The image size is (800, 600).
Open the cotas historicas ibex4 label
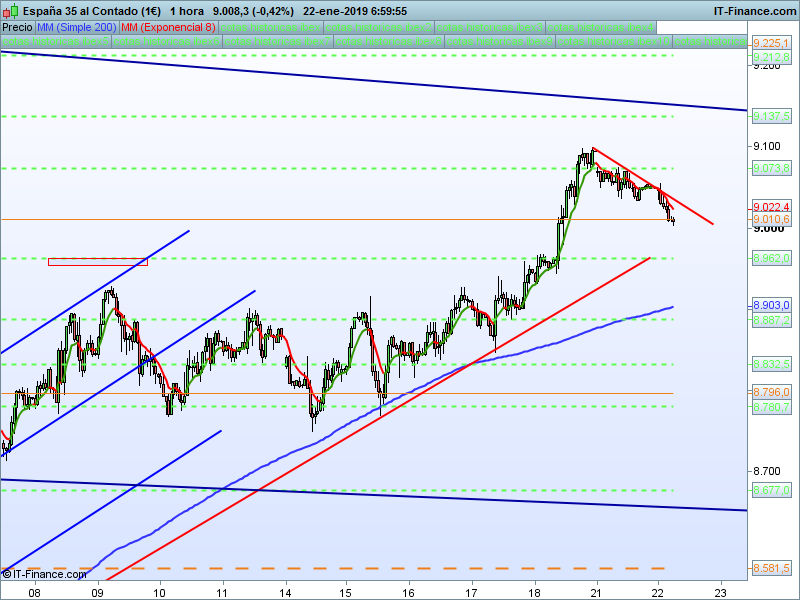point(601,27)
